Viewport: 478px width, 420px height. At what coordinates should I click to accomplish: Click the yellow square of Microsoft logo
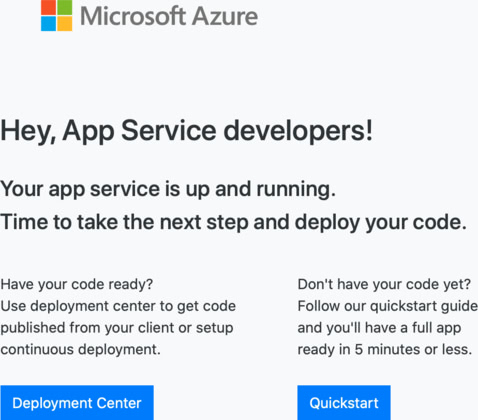65,24
